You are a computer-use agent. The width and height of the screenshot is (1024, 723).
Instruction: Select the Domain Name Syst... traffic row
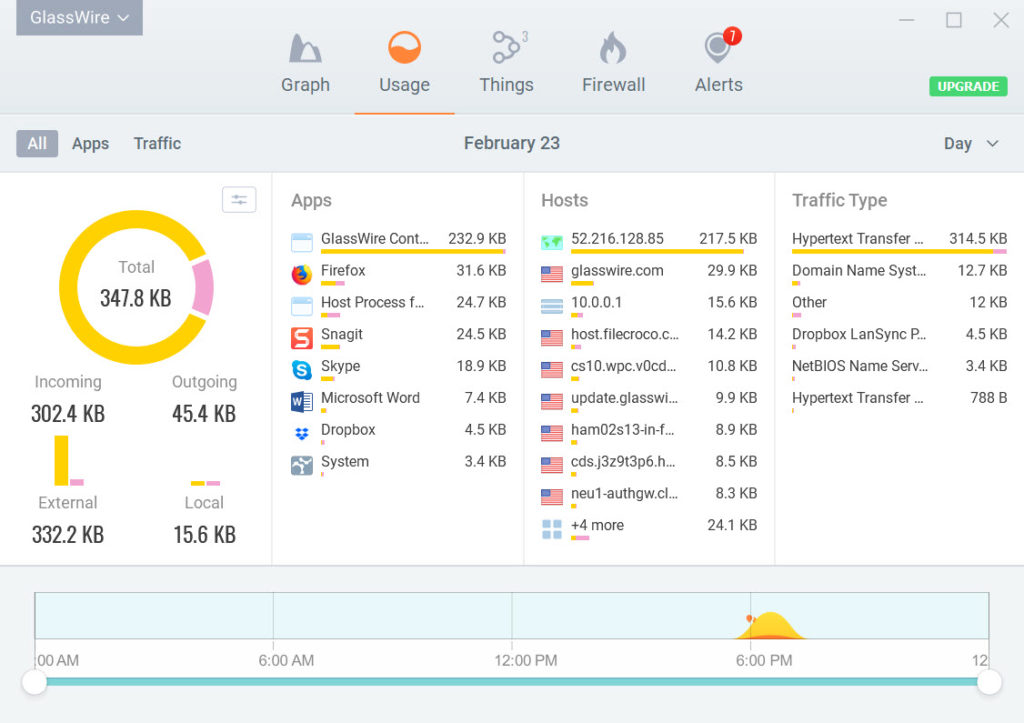click(899, 273)
